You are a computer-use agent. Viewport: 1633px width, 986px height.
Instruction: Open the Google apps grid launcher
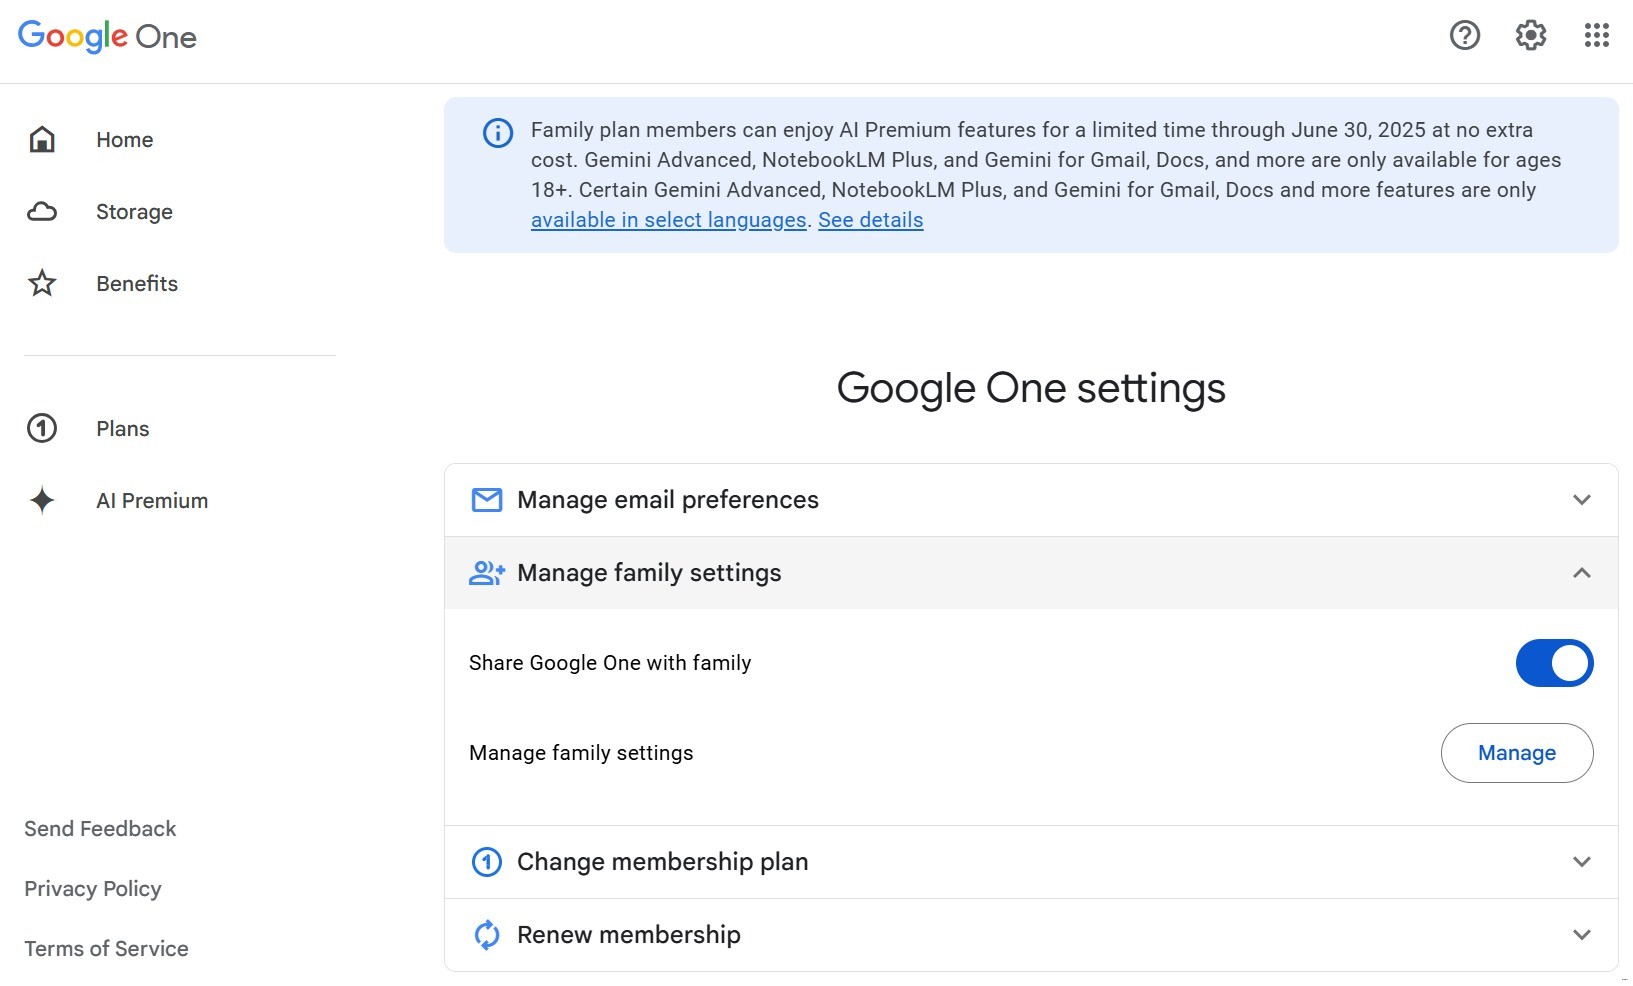coord(1596,36)
